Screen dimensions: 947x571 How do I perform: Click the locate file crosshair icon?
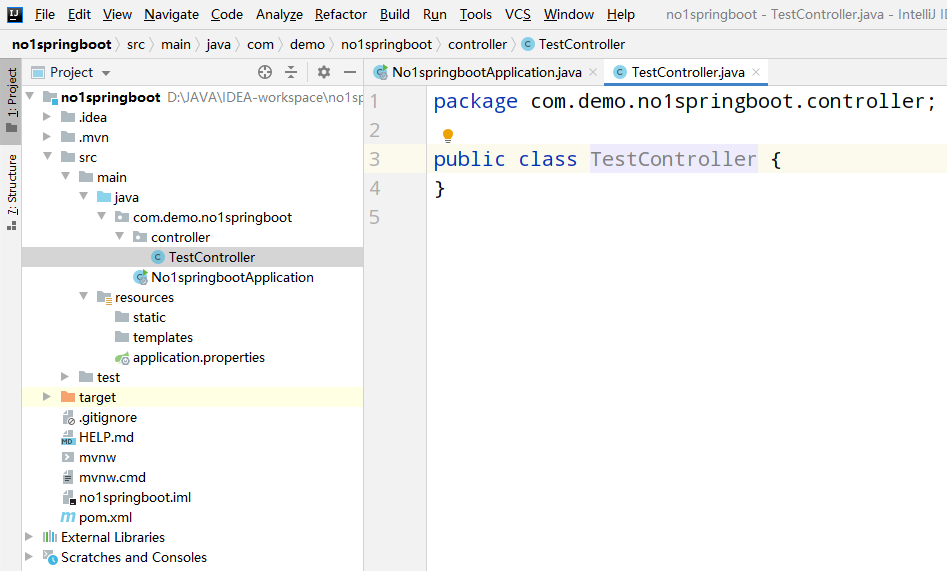(x=265, y=73)
